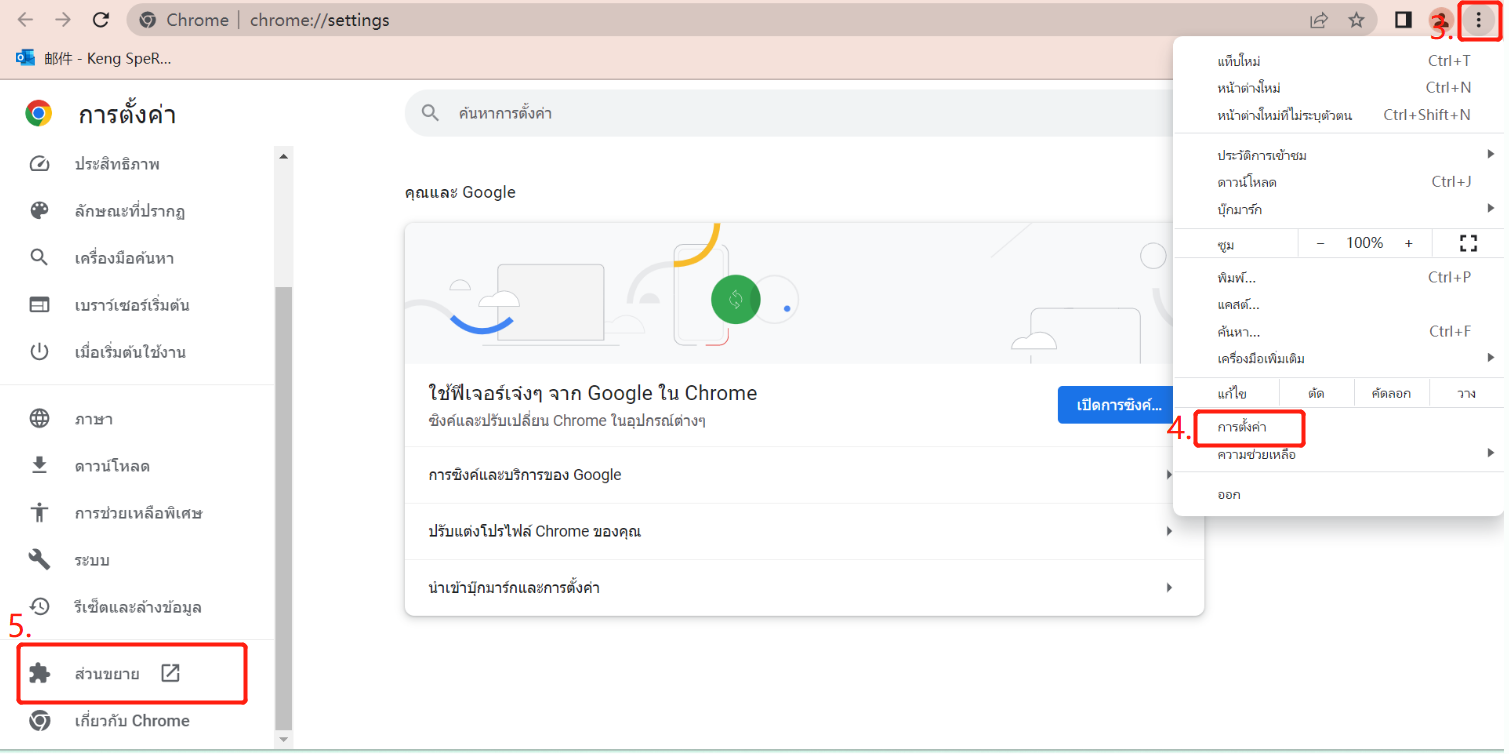This screenshot has width=1509, height=754.
Task: Open the three-dot Chrome menu
Action: (x=1479, y=20)
